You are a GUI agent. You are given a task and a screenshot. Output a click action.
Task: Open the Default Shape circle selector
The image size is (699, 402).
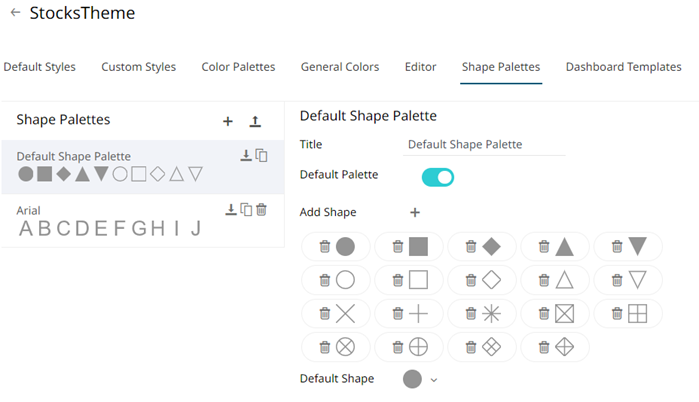pyautogui.click(x=412, y=379)
